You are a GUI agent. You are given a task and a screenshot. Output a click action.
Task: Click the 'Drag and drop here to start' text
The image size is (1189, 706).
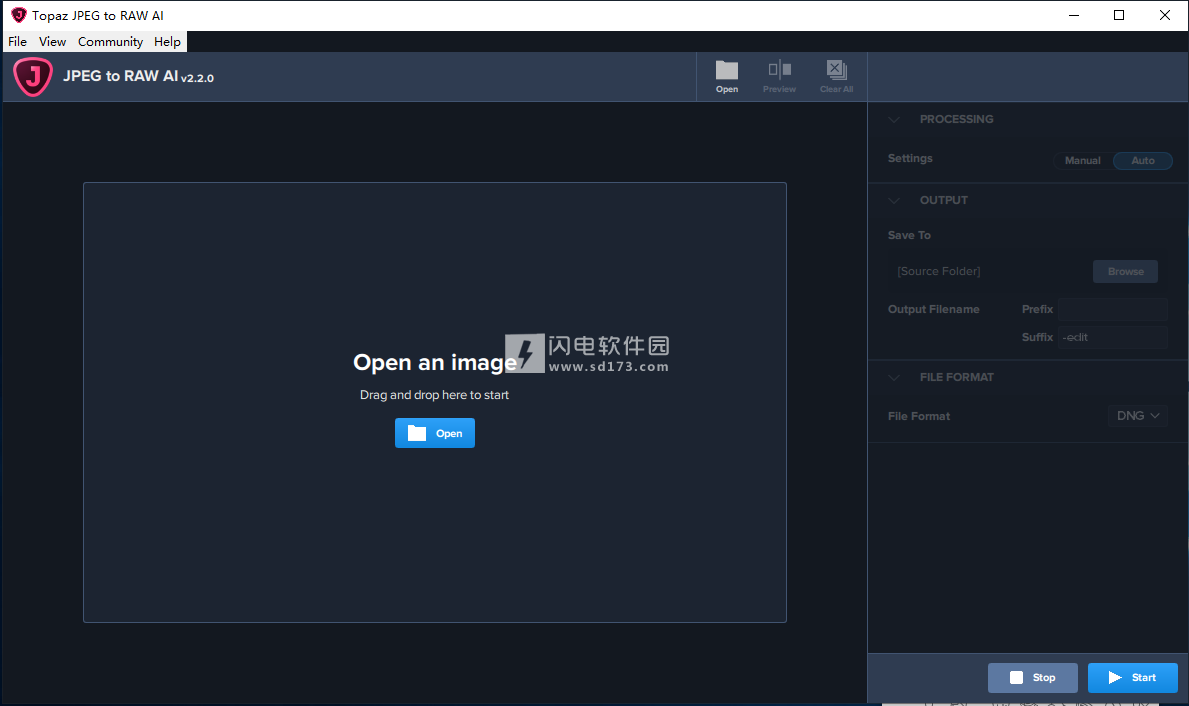pos(435,395)
